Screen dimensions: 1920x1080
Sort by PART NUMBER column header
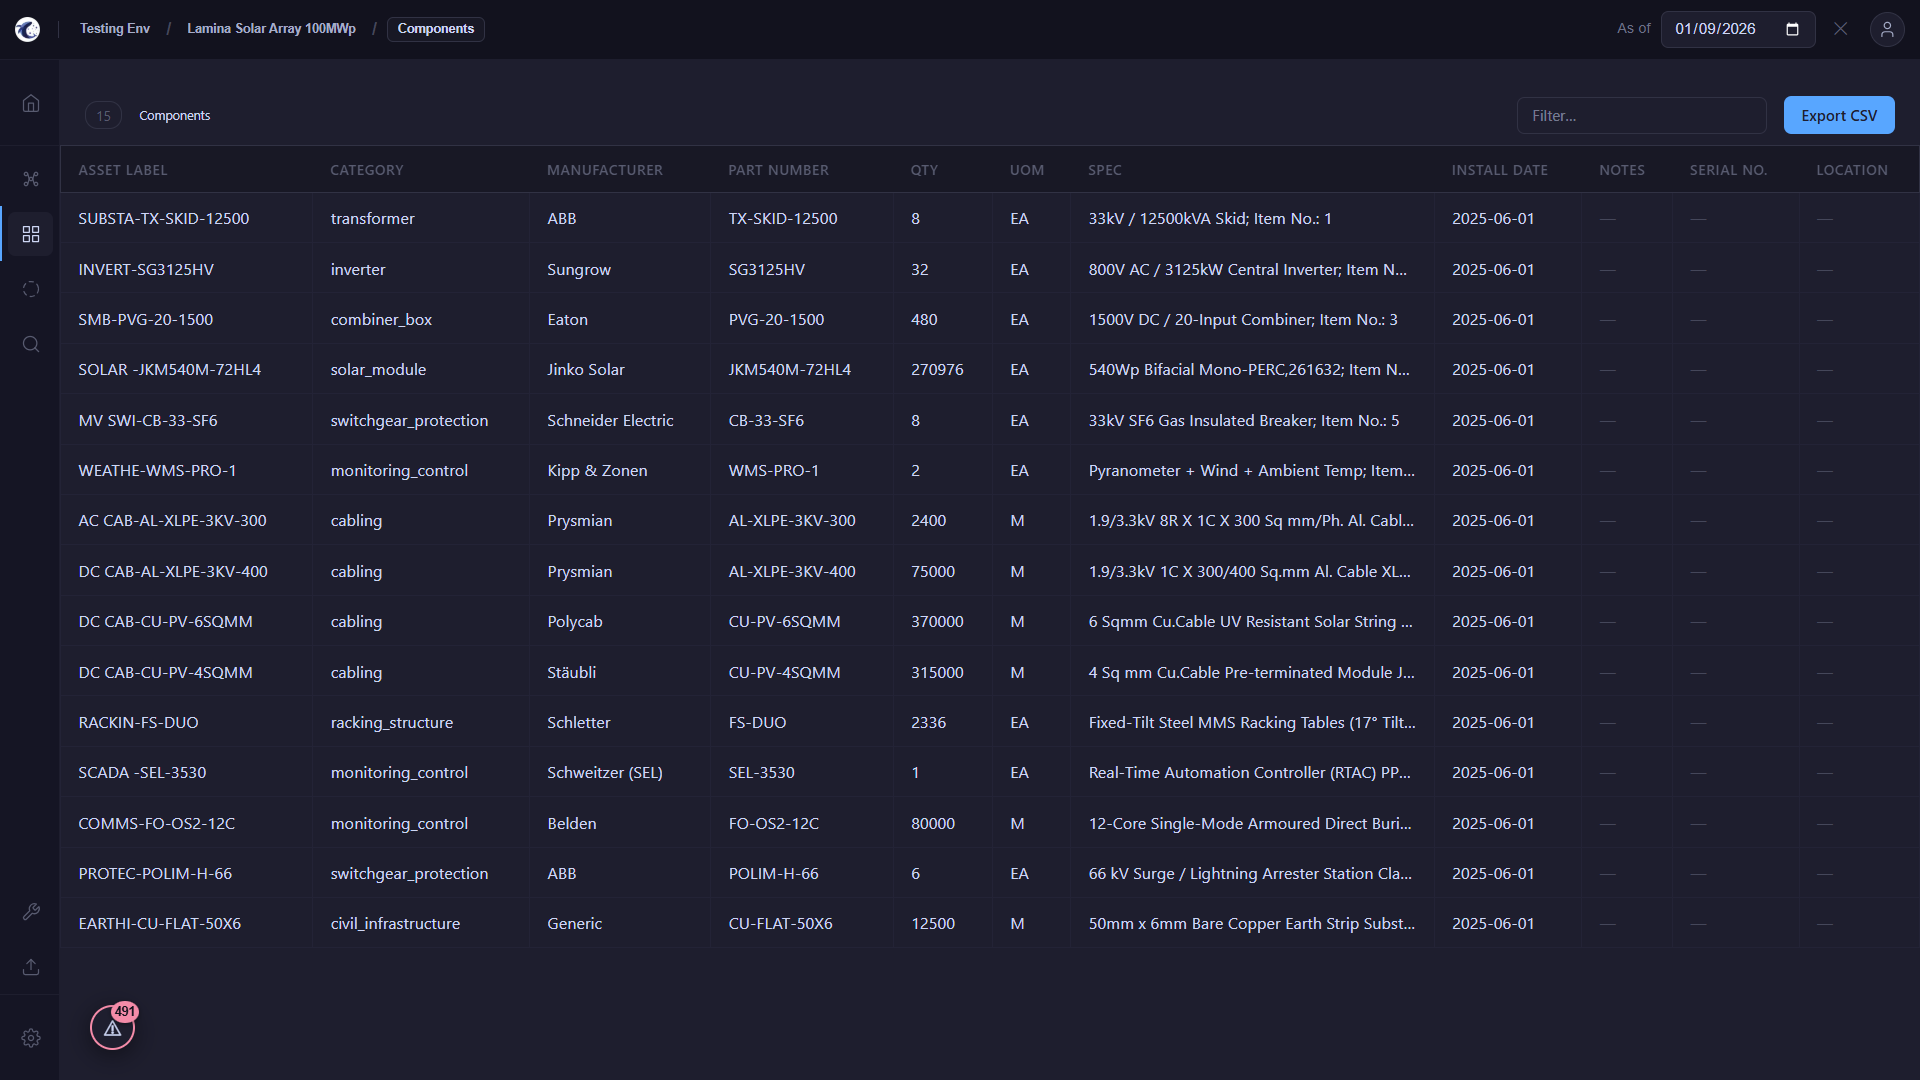[x=778, y=170]
